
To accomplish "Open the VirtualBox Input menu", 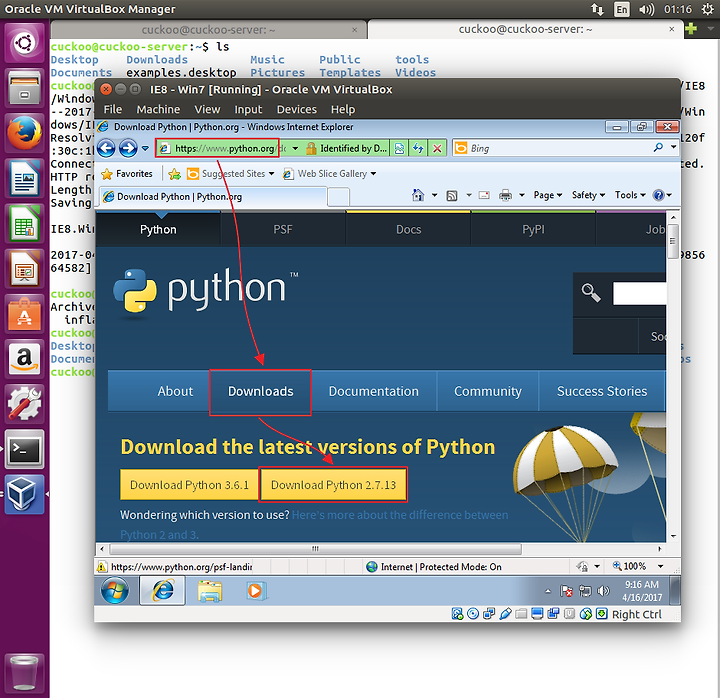I will click(x=248, y=109).
